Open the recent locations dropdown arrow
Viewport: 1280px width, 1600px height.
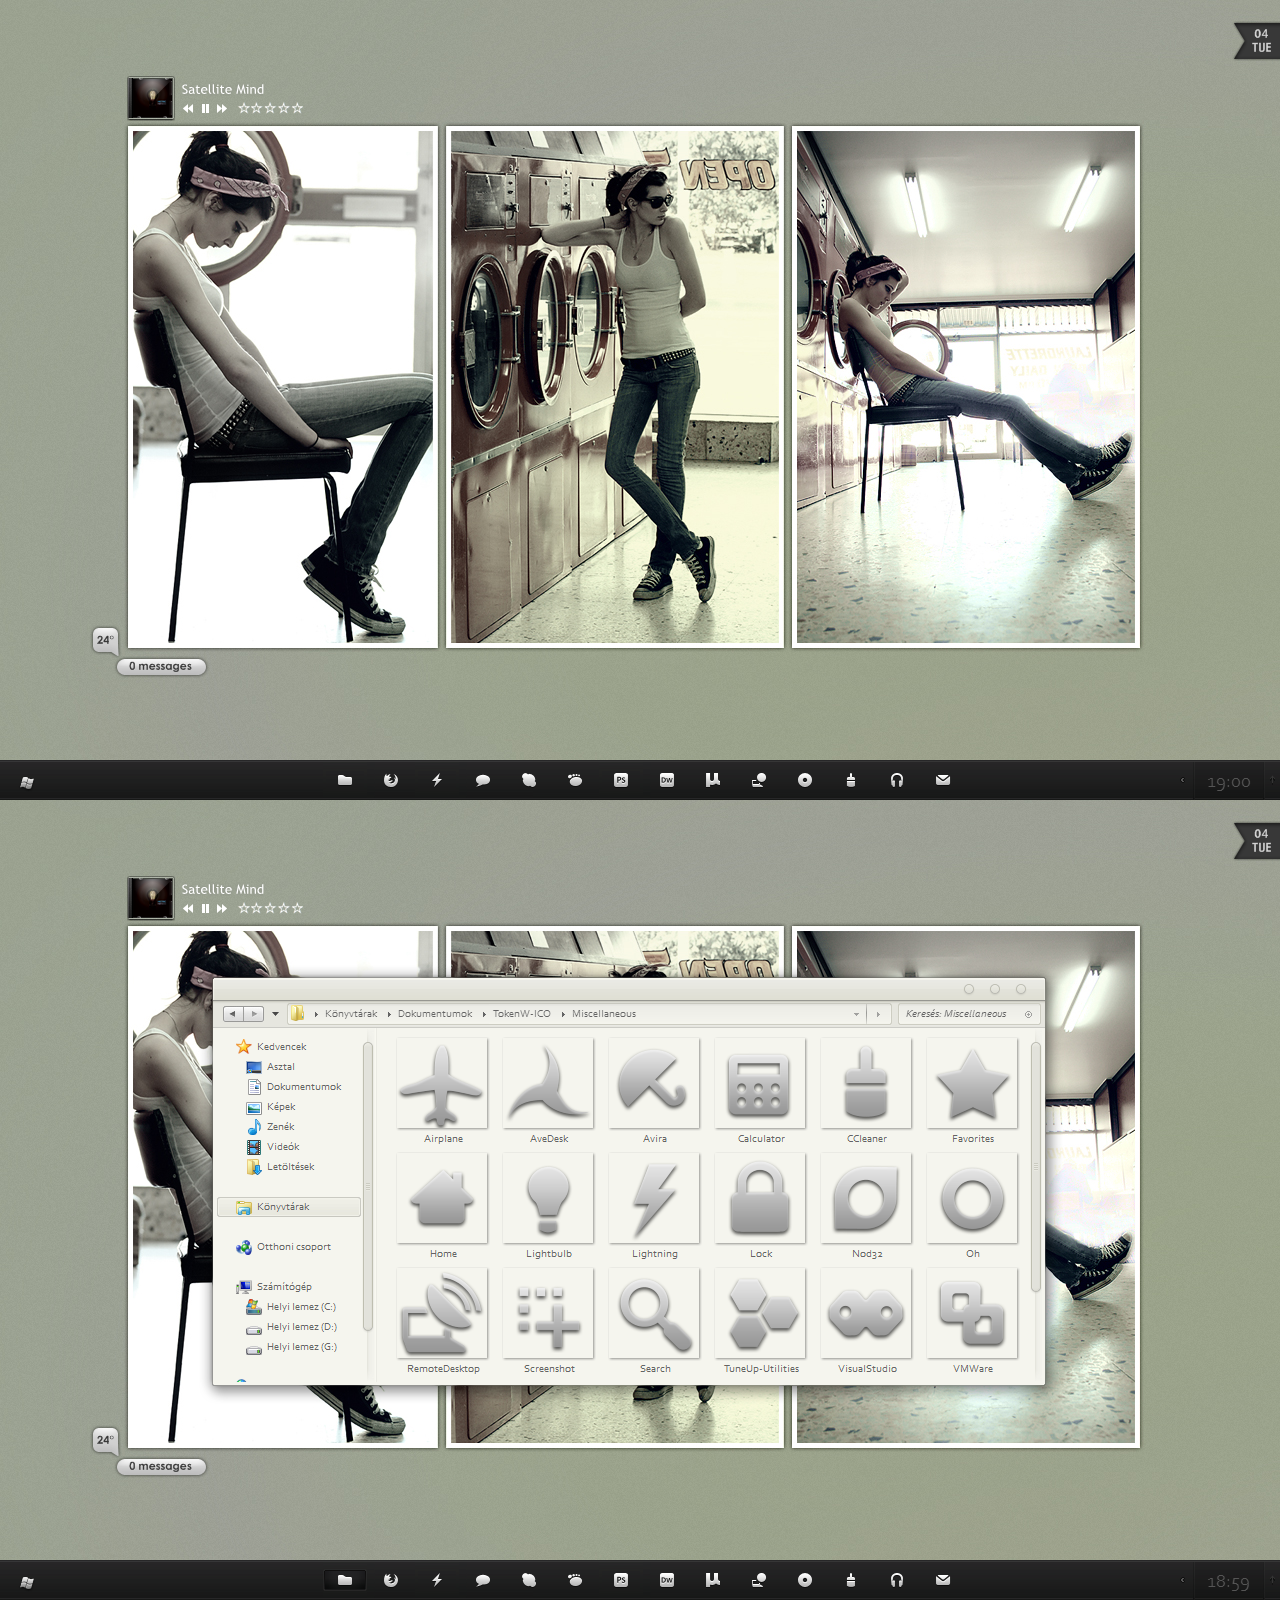[x=275, y=1014]
